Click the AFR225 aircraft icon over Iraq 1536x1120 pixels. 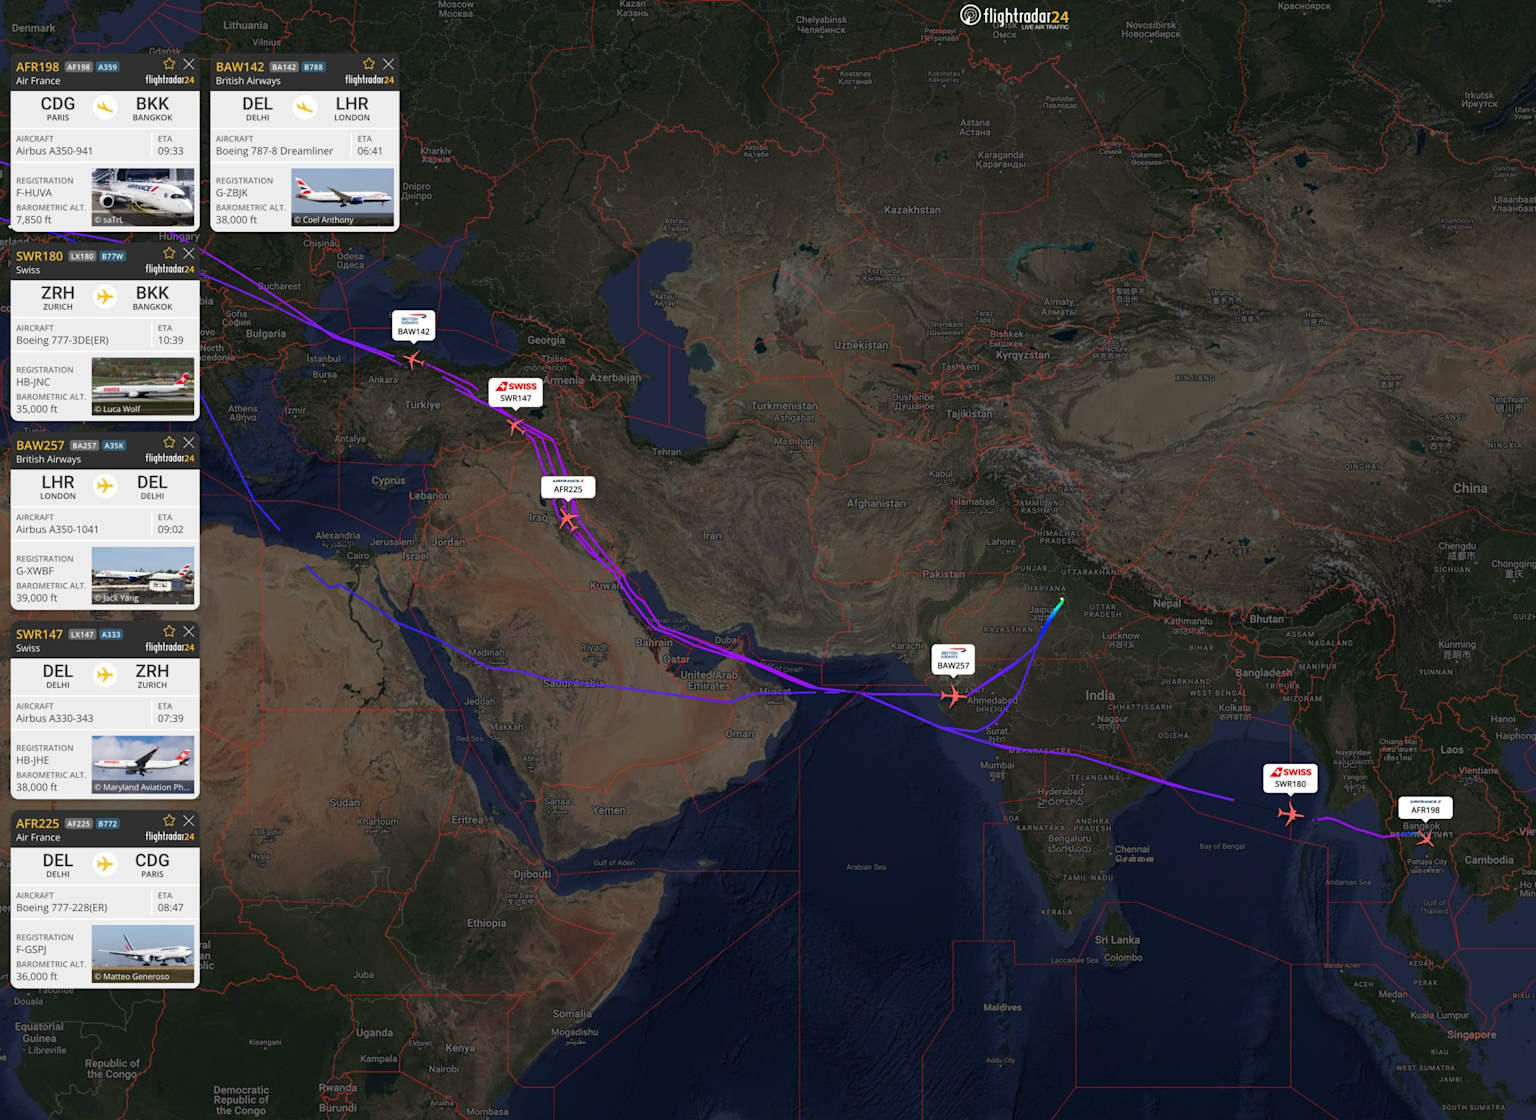[568, 519]
